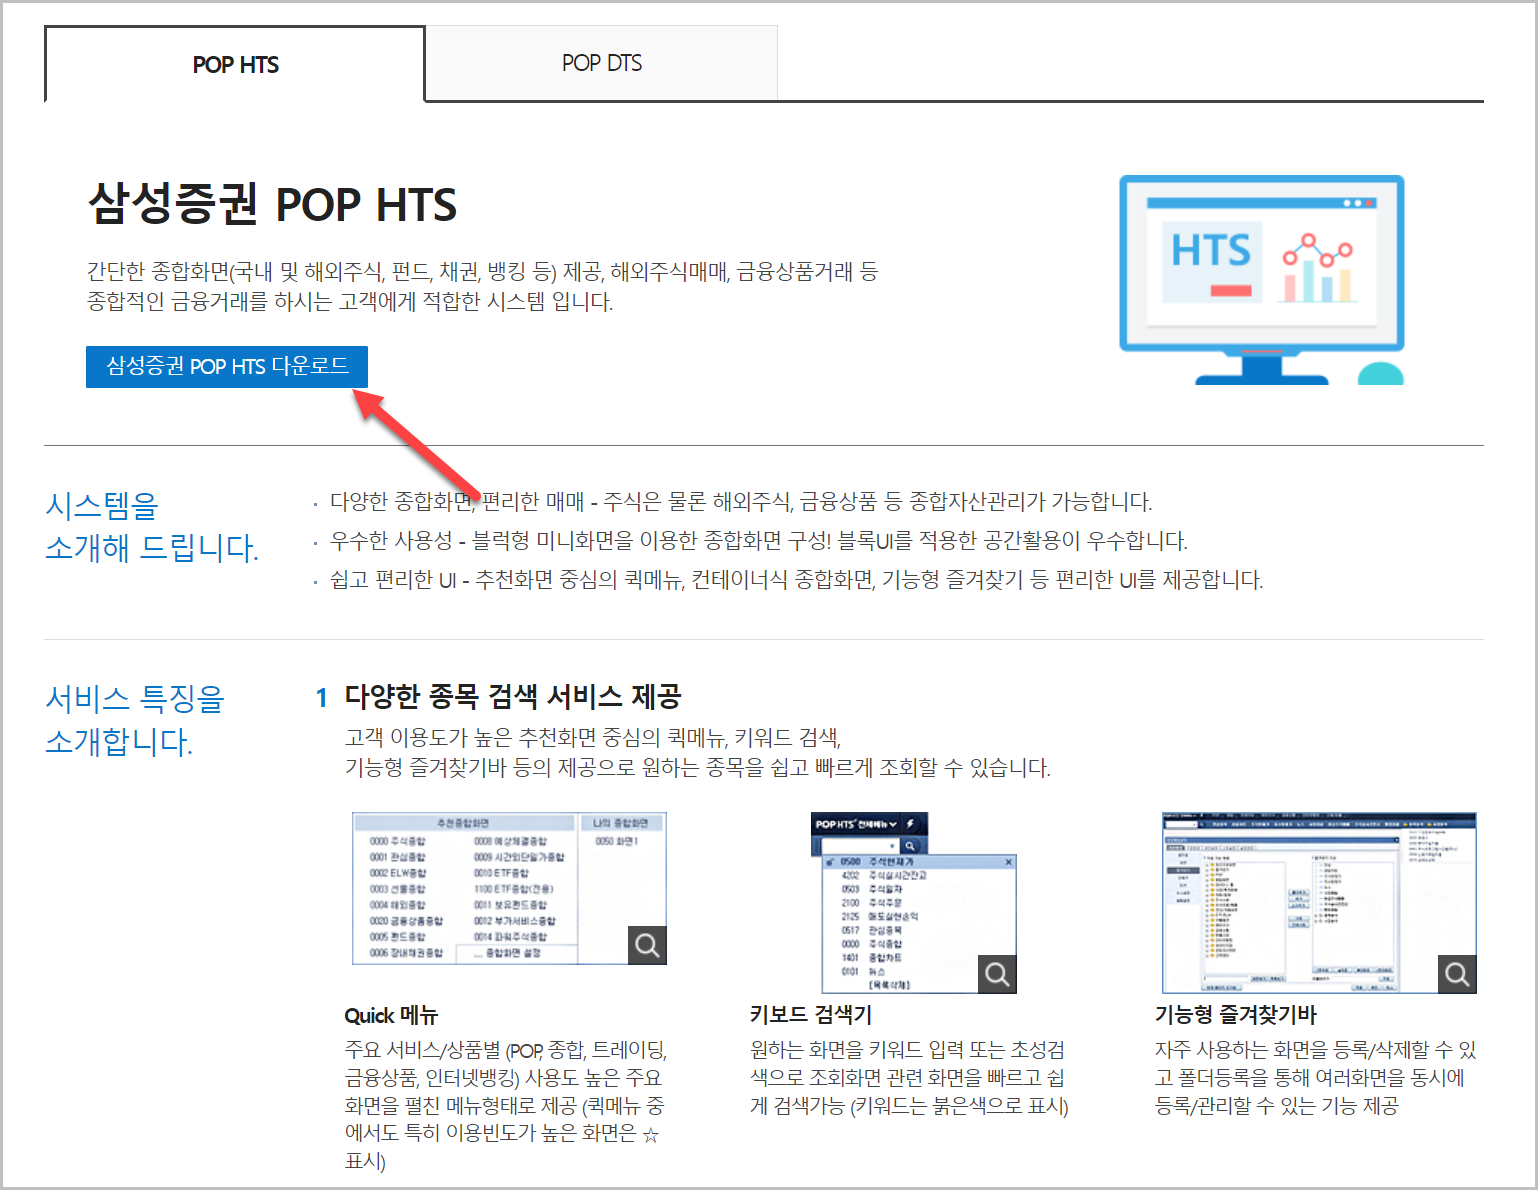Click bullet starting with 쉽고 편리한 UI

[797, 580]
